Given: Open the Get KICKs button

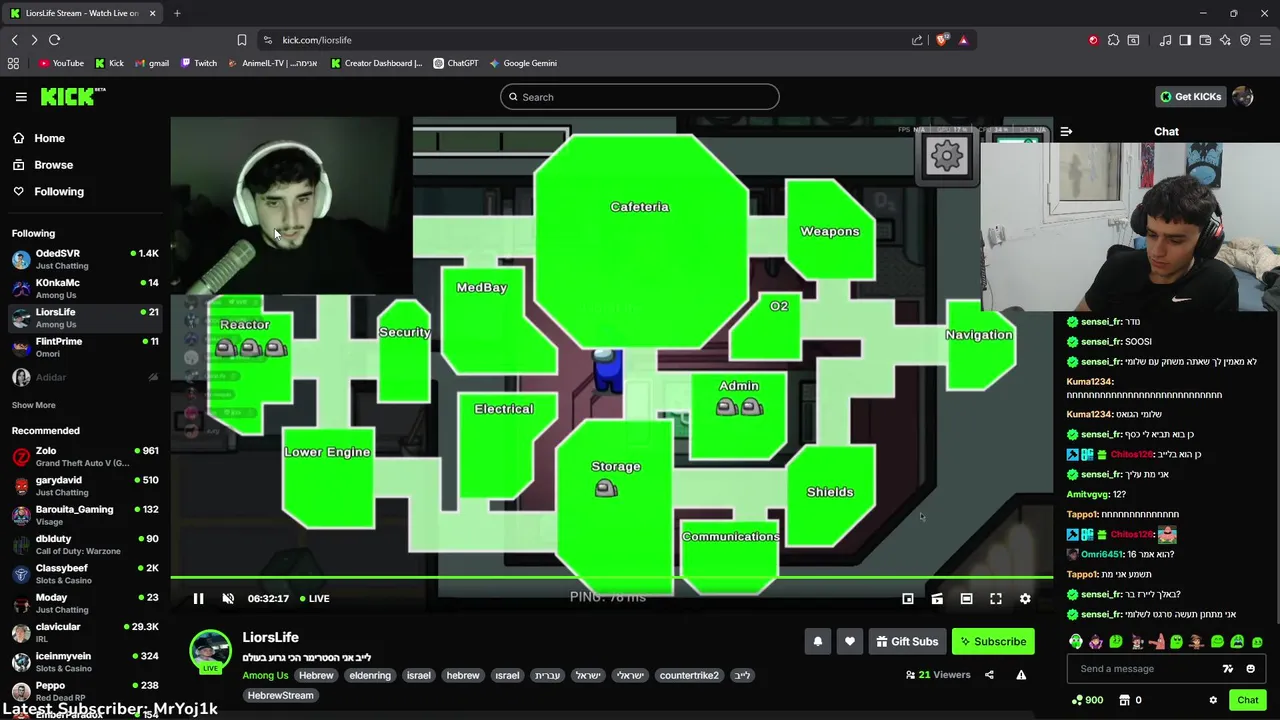Looking at the screenshot, I should pos(1190,97).
